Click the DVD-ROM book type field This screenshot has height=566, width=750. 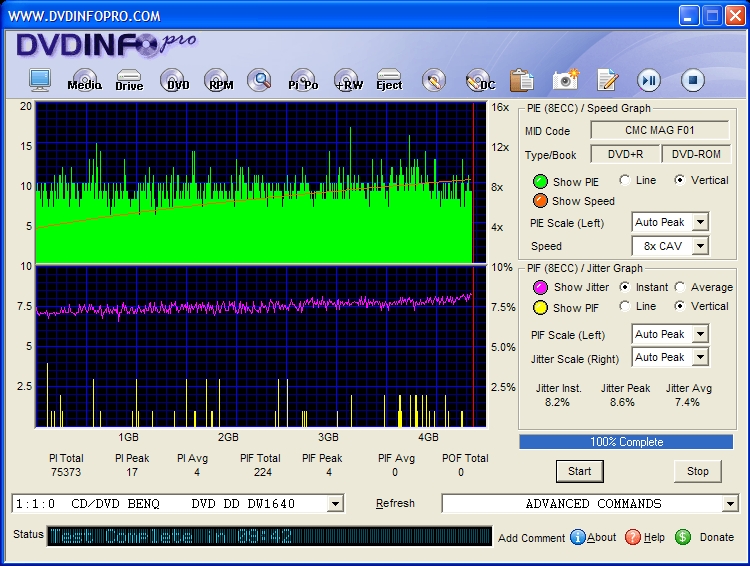point(696,155)
